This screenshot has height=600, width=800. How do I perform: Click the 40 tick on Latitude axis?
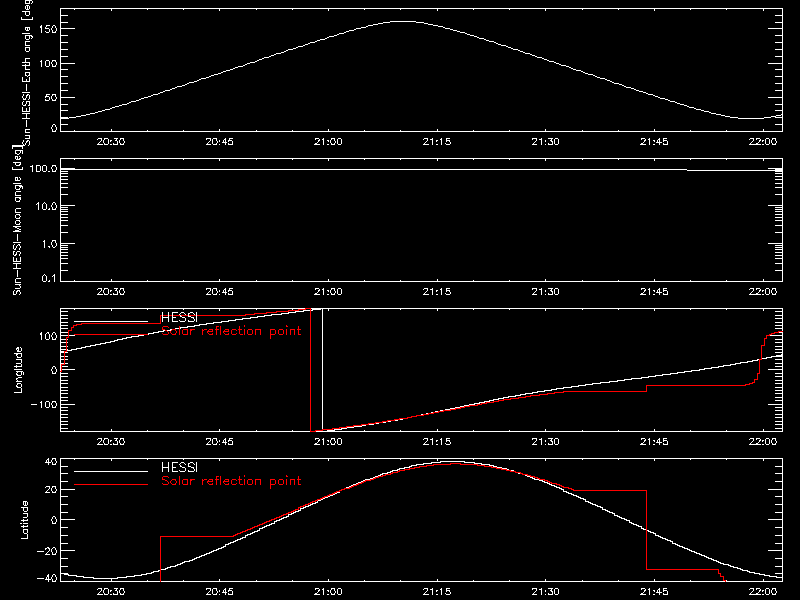pyautogui.click(x=51, y=462)
